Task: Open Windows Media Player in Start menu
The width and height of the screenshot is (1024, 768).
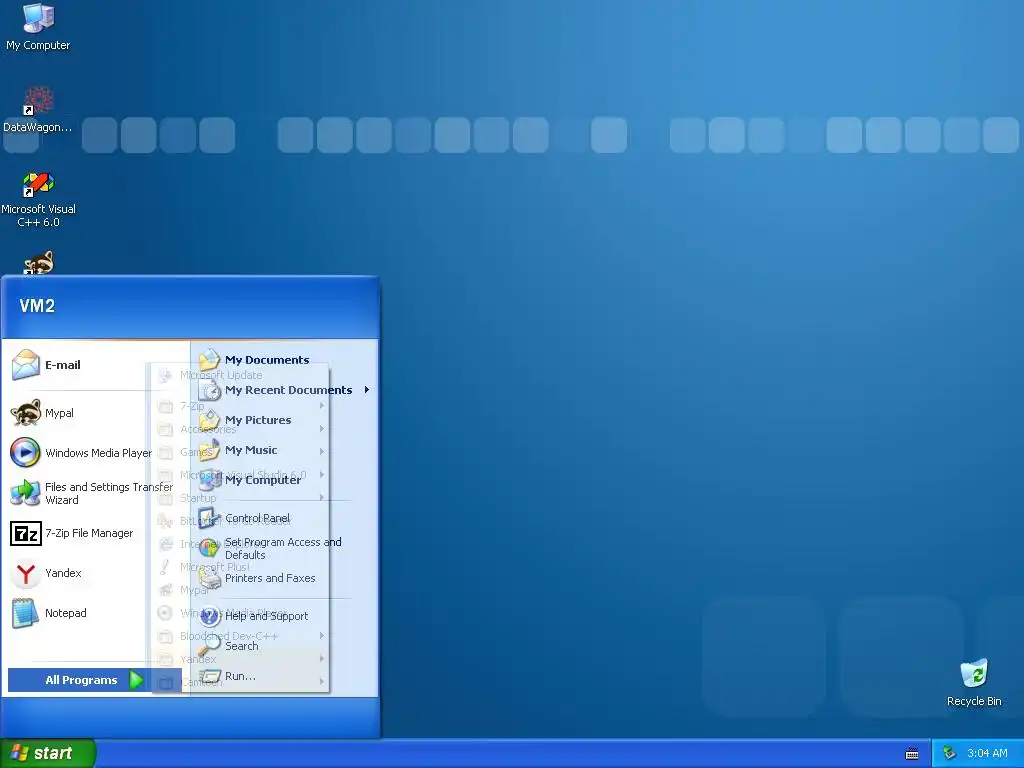Action: point(96,453)
